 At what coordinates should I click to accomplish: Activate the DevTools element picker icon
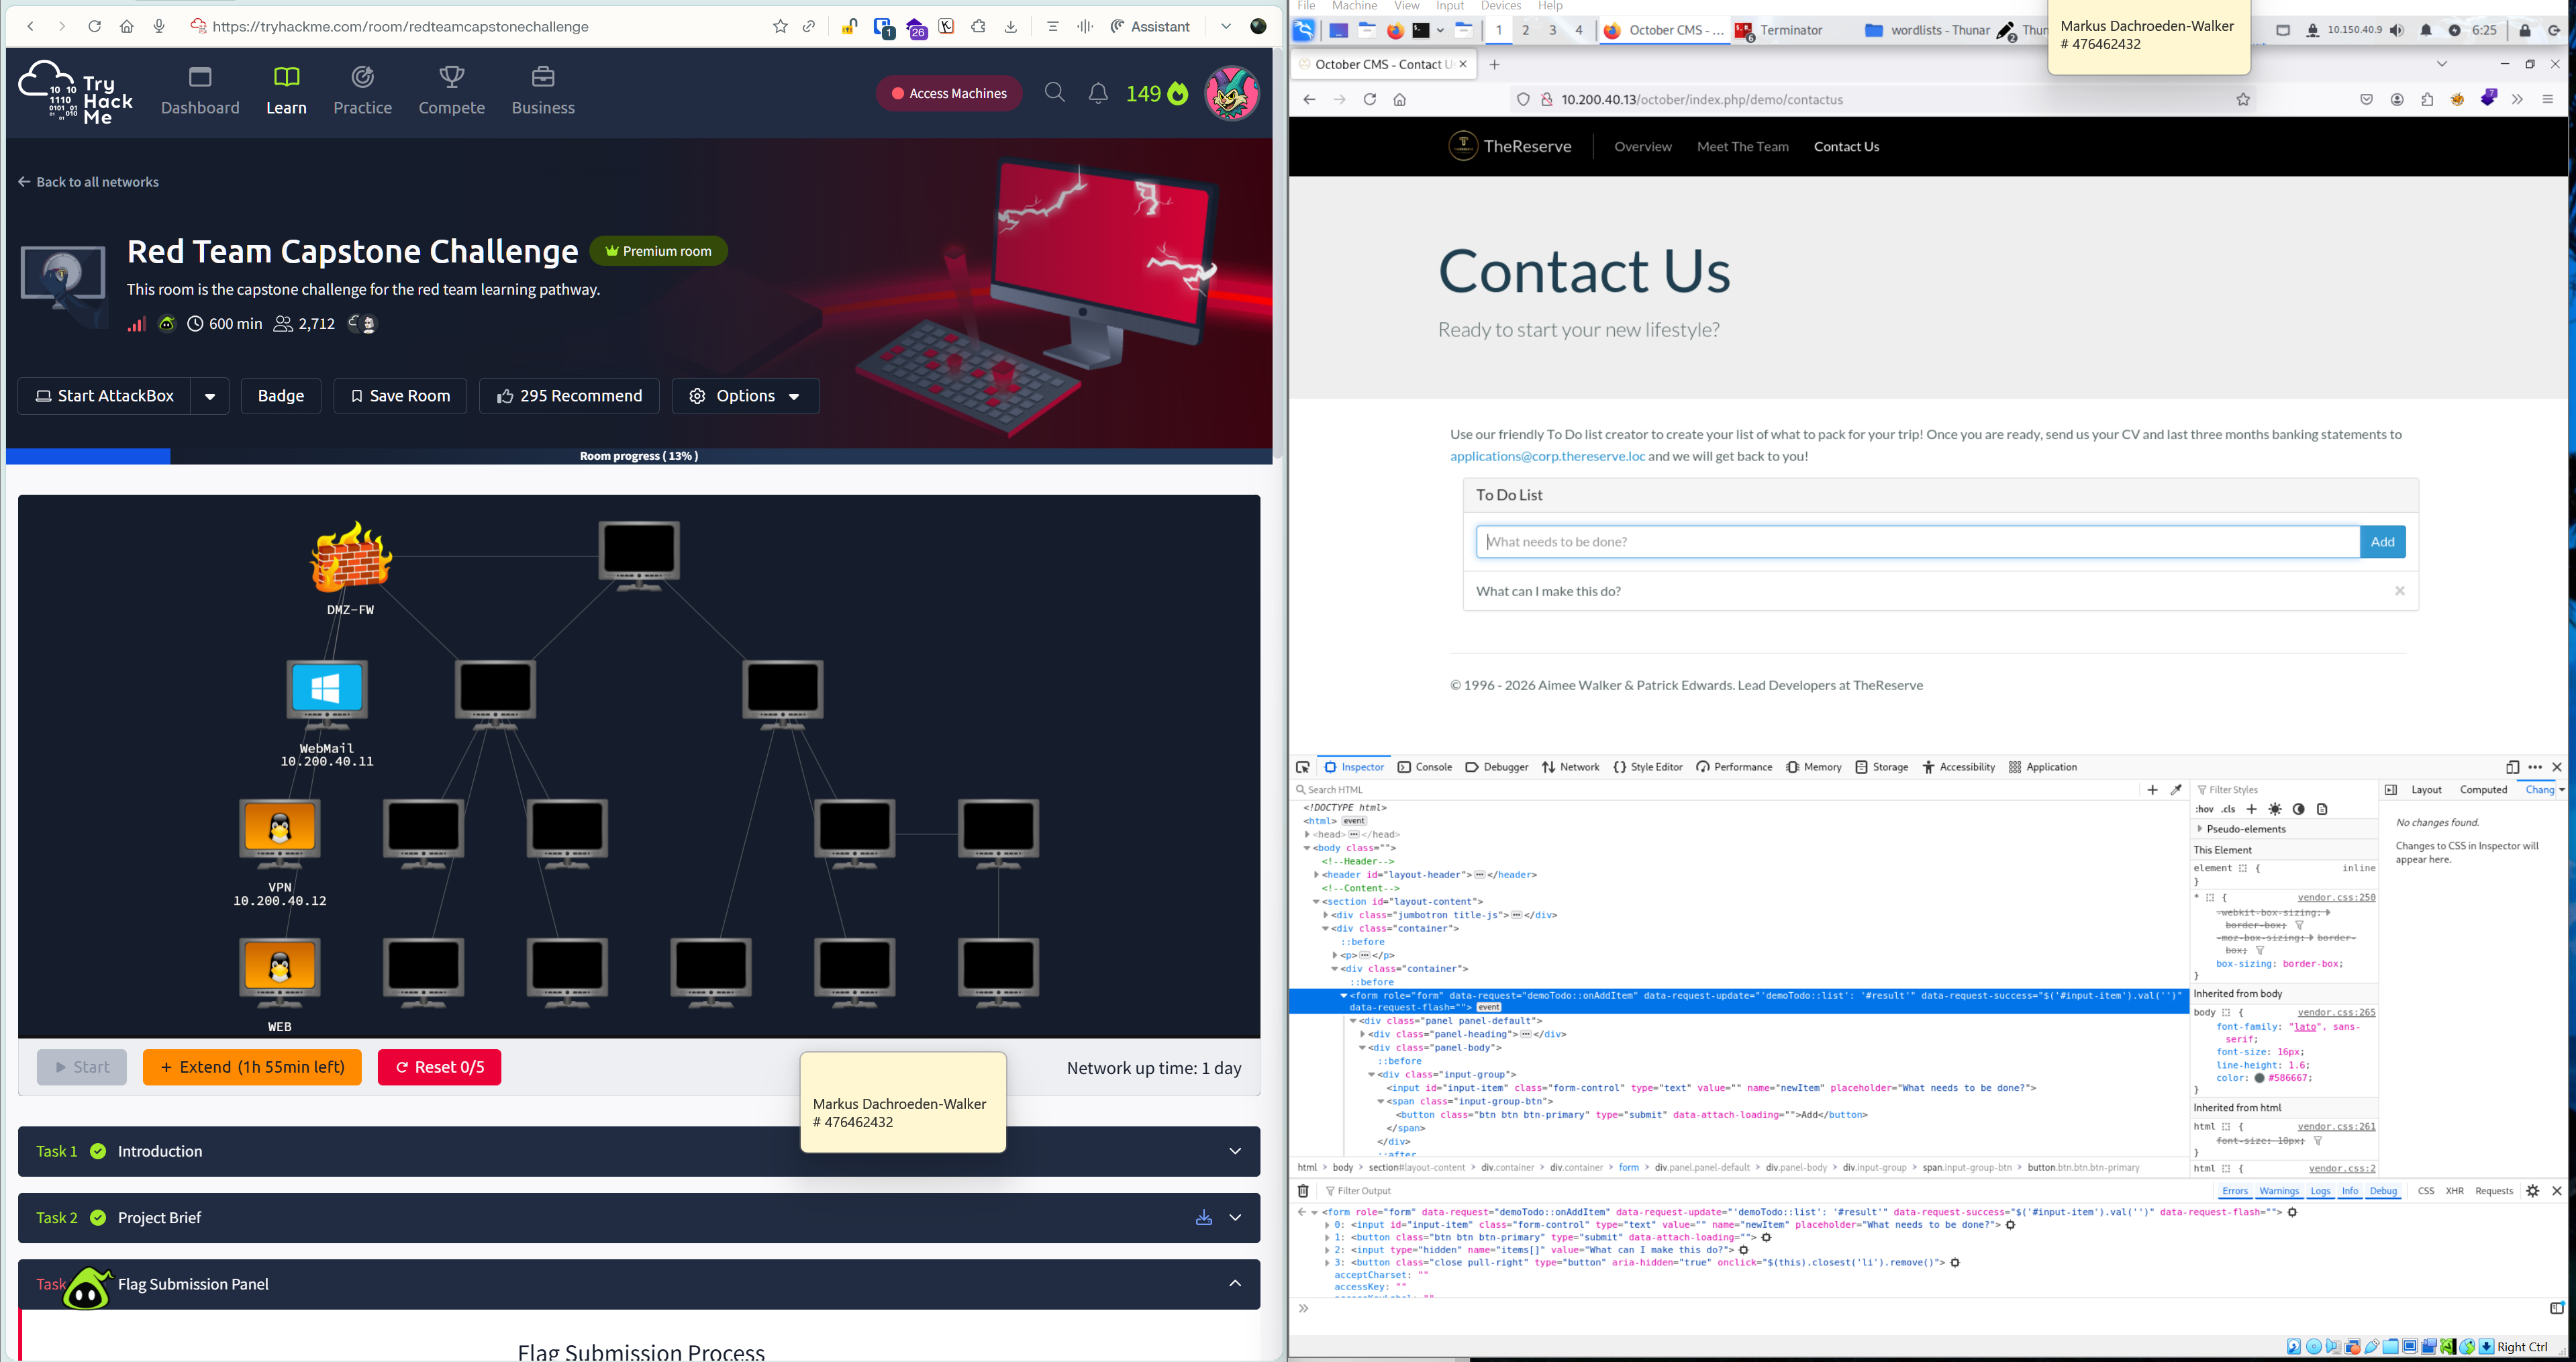tap(1302, 767)
